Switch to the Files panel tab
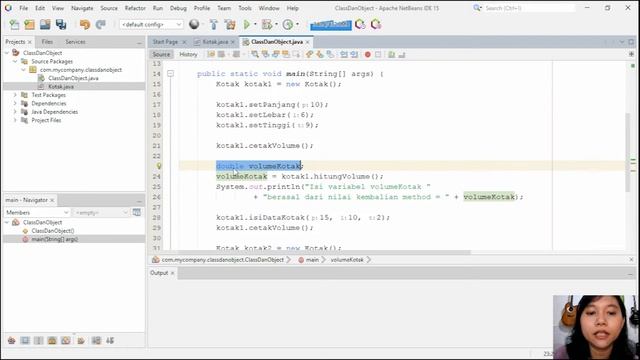Screen dimensions: 640x360 click(x=47, y=42)
